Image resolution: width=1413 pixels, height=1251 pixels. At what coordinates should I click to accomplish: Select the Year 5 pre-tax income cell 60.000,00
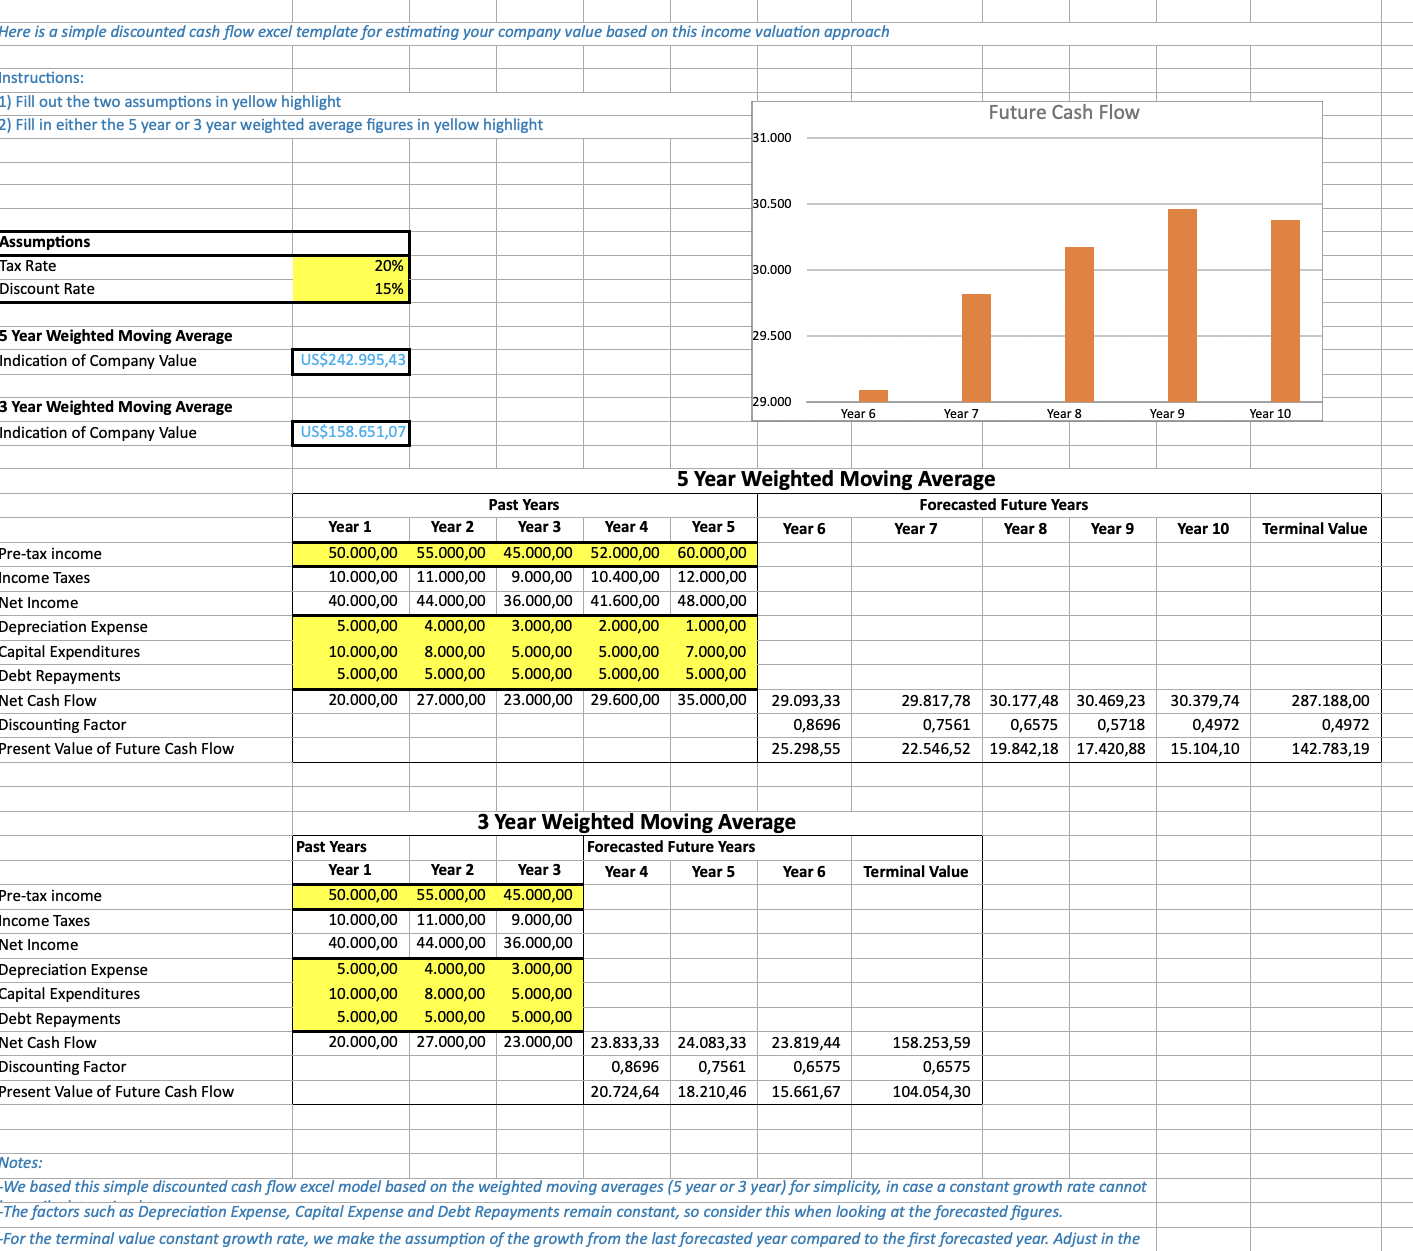click(713, 553)
